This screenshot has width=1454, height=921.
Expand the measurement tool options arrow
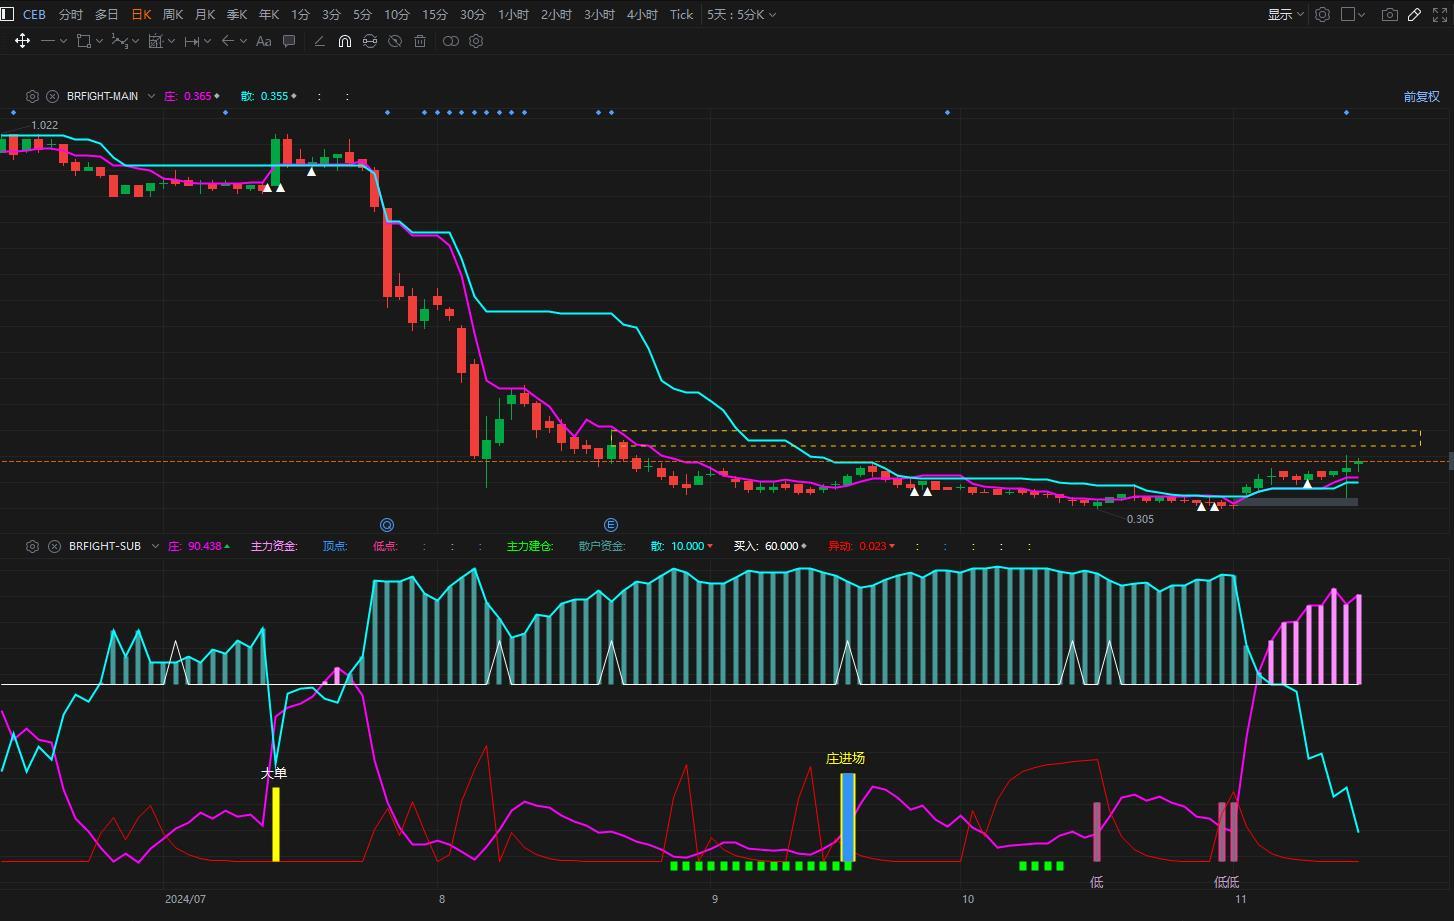171,41
